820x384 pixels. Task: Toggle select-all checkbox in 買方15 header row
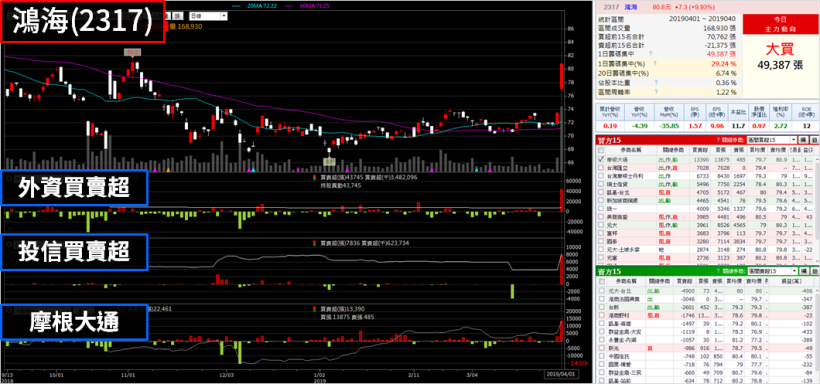point(601,150)
